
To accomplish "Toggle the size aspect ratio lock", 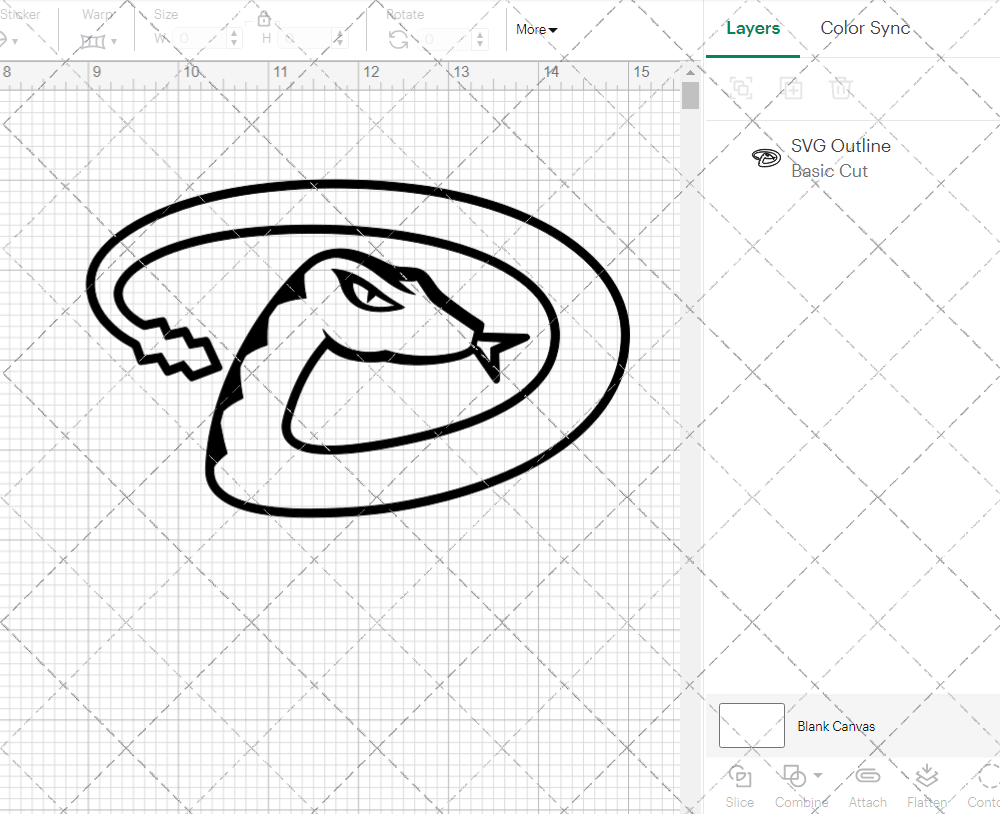I will (264, 19).
